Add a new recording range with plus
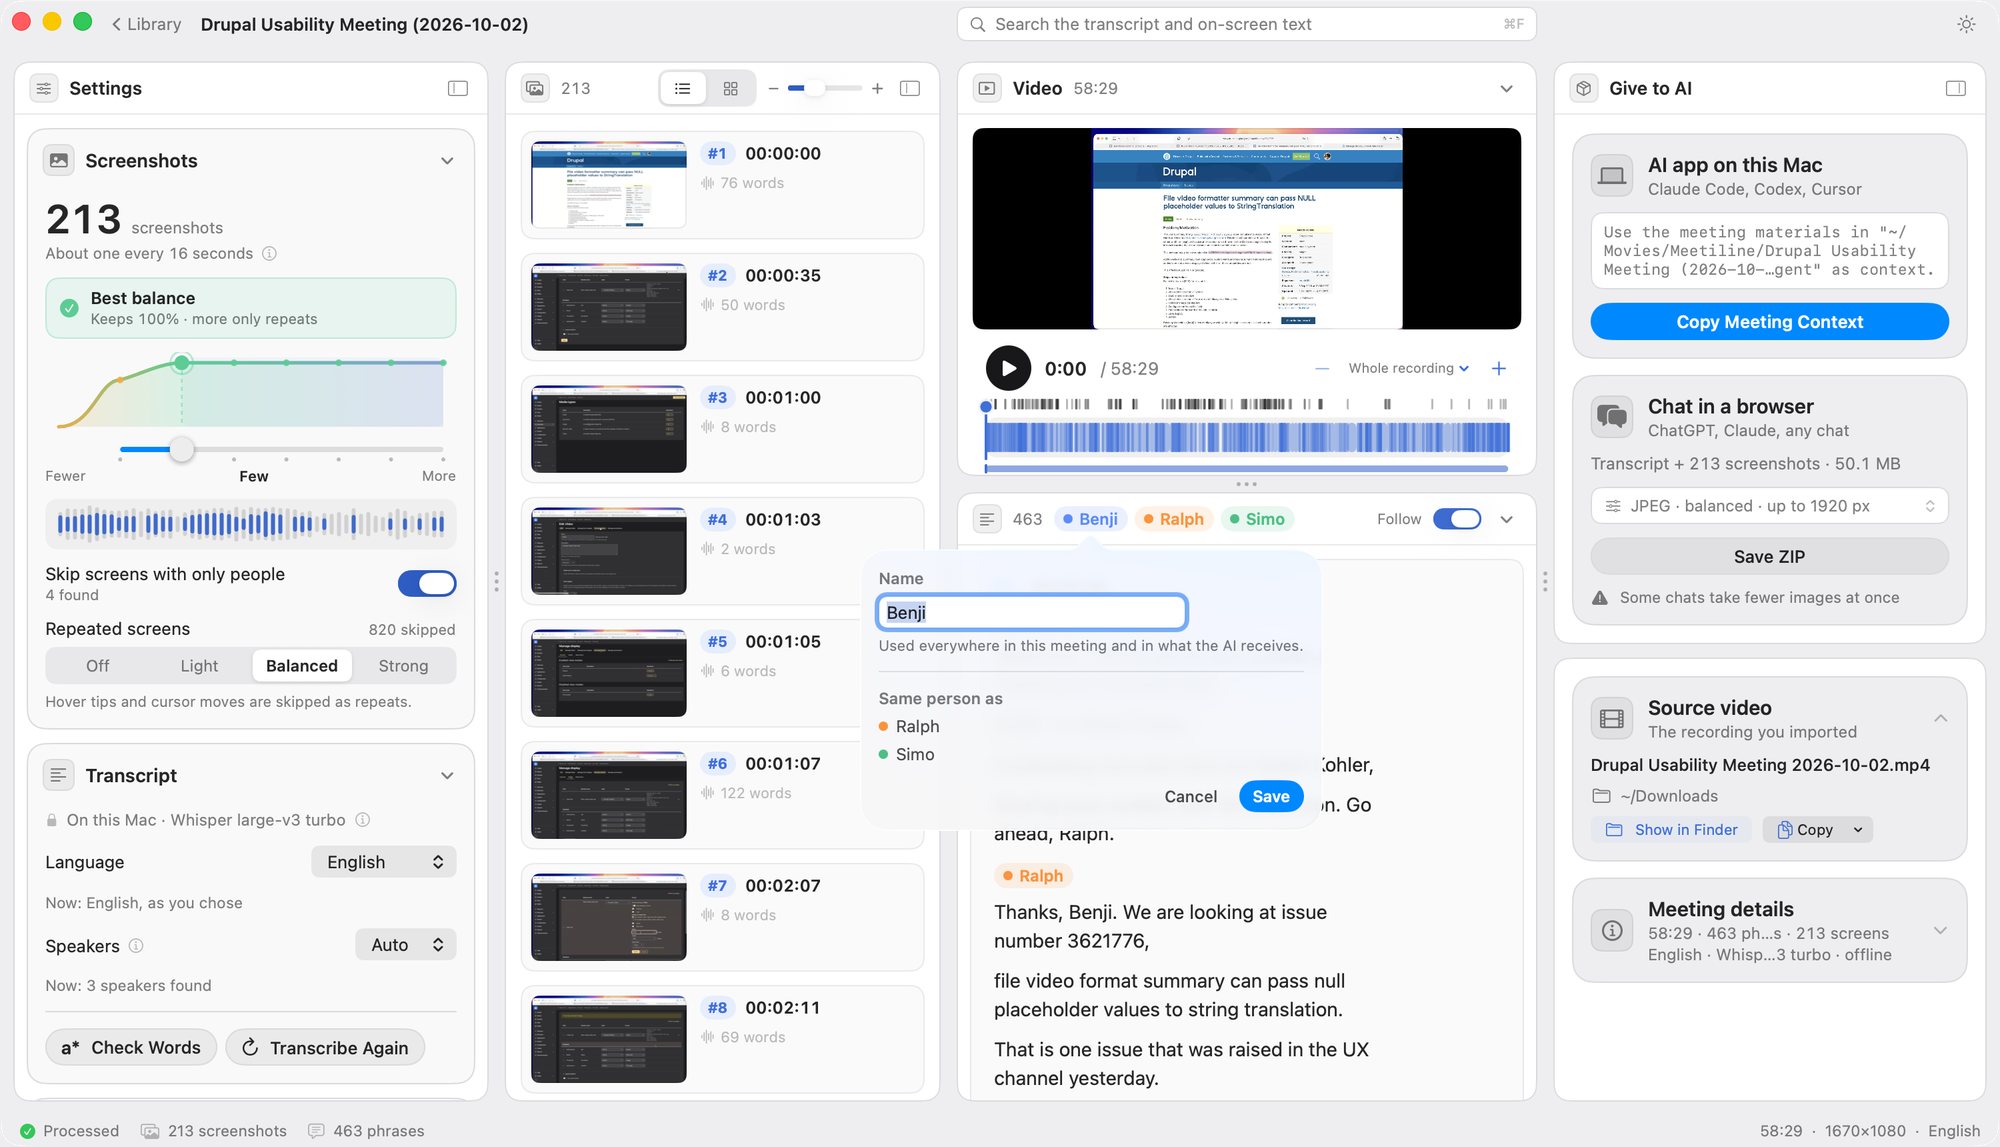The width and height of the screenshot is (2000, 1147). 1499,369
